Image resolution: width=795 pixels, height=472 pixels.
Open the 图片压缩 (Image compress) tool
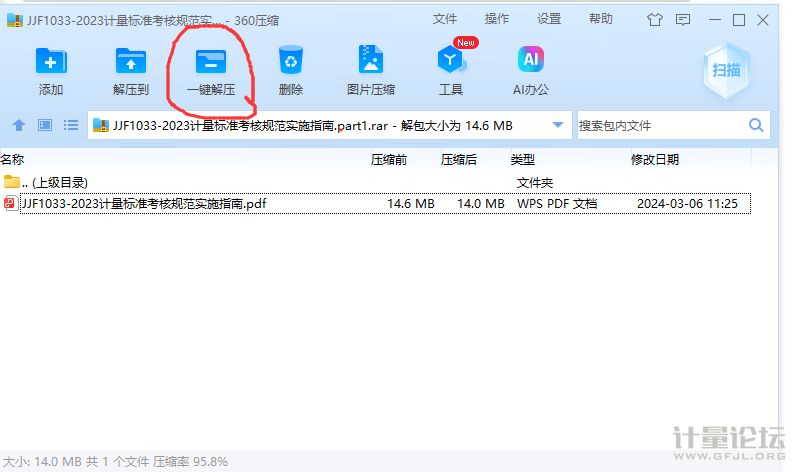tap(370, 63)
